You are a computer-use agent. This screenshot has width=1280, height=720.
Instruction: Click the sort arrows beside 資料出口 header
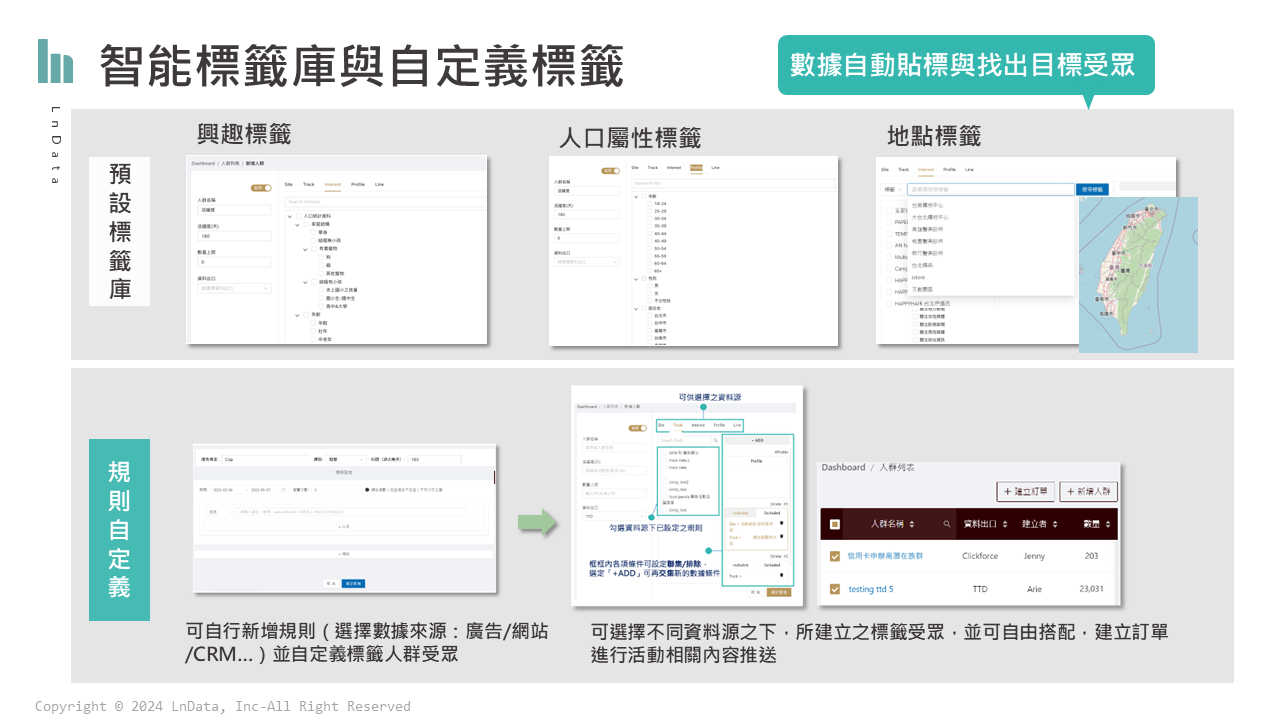click(1003, 524)
